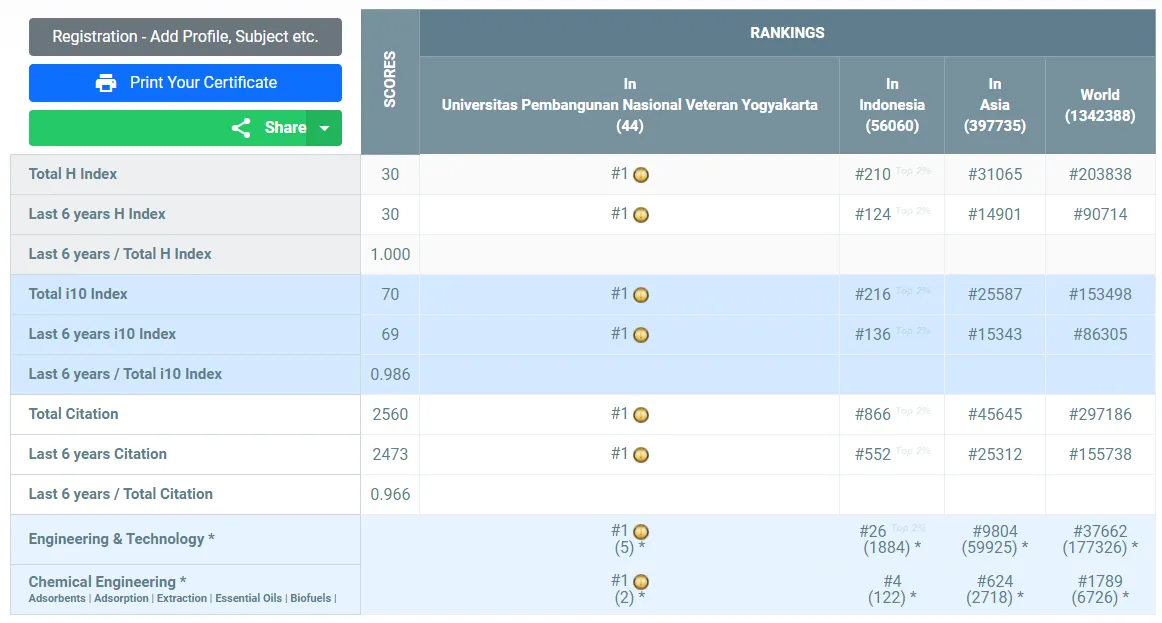Screen dimensions: 1162x623
Task: Click the Engineering & Technology row label
Action: pyautogui.click(x=121, y=539)
